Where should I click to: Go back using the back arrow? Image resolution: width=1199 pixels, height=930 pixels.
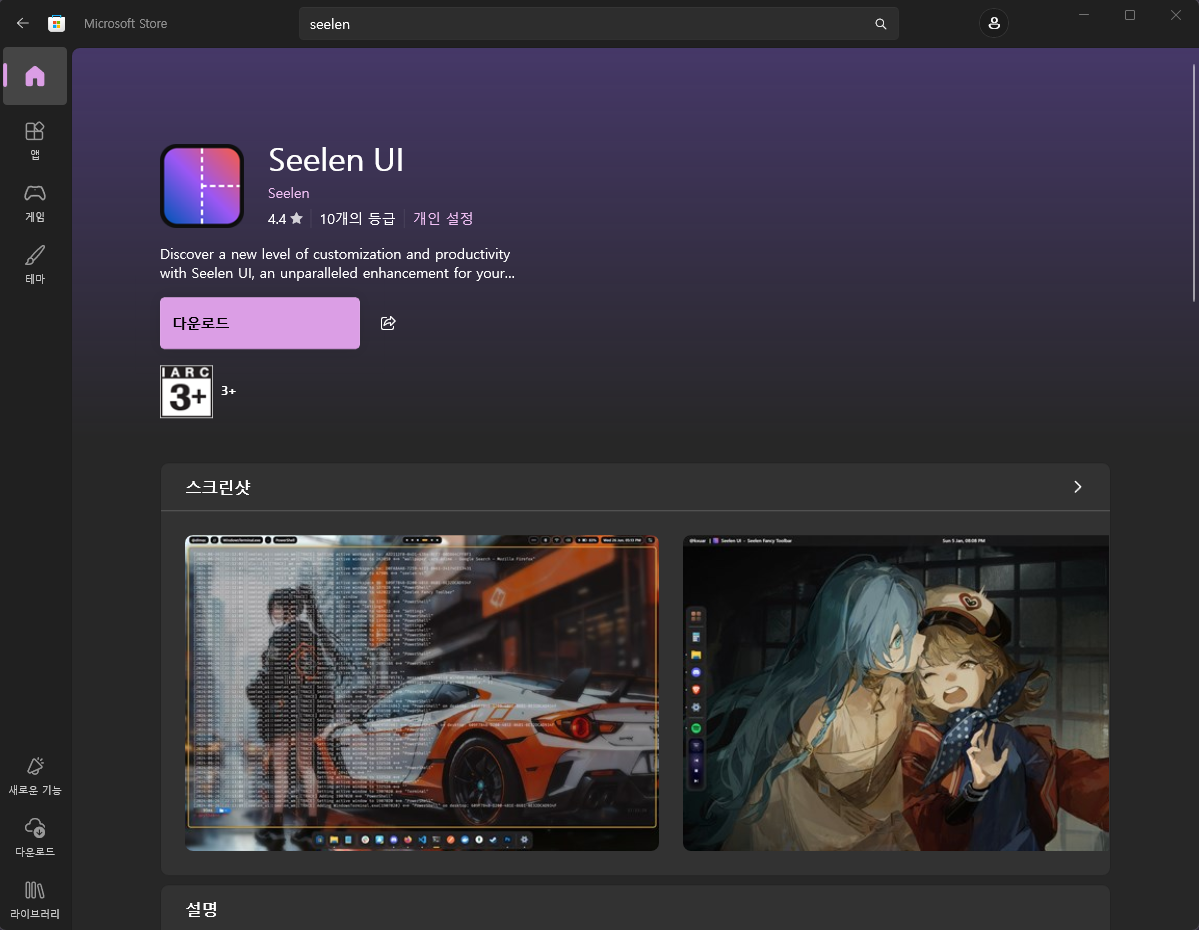(x=23, y=24)
